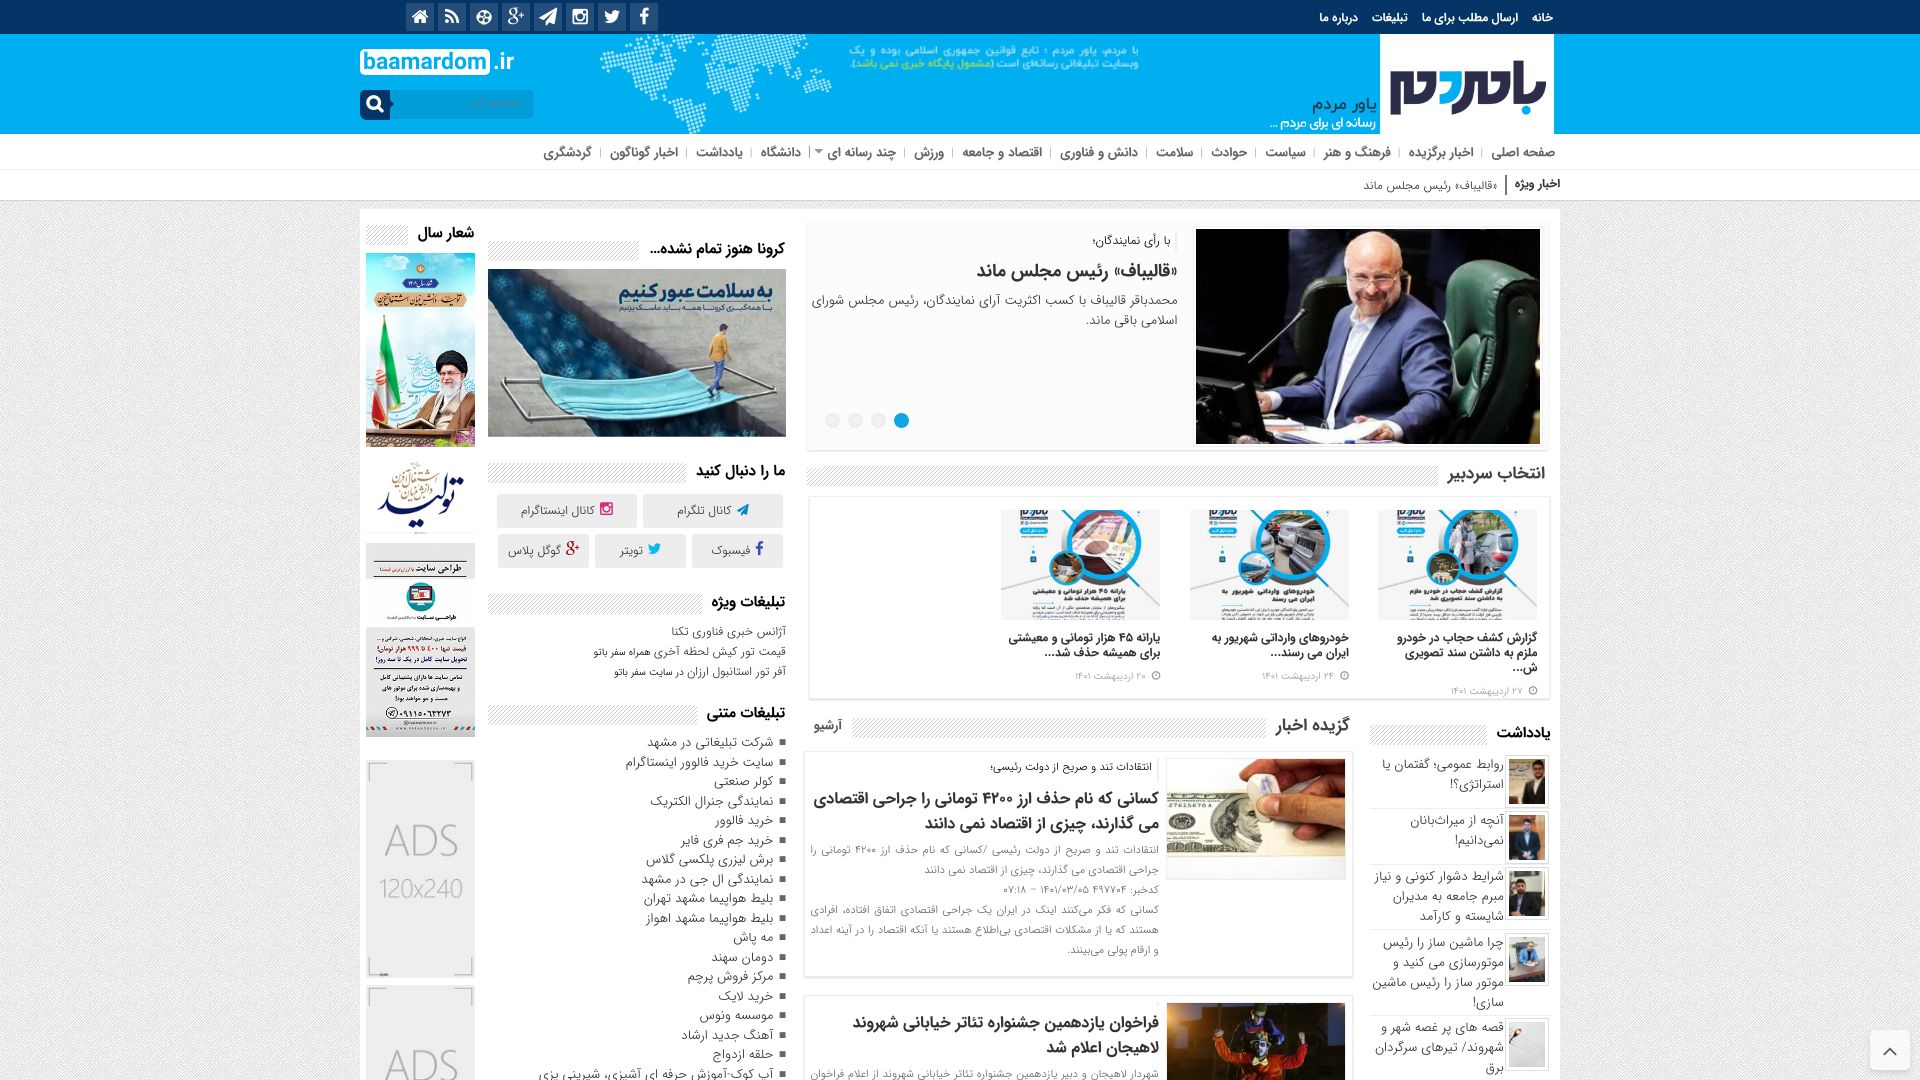Select the اخبار گوناگون menu item
The image size is (1920, 1080).
(644, 152)
